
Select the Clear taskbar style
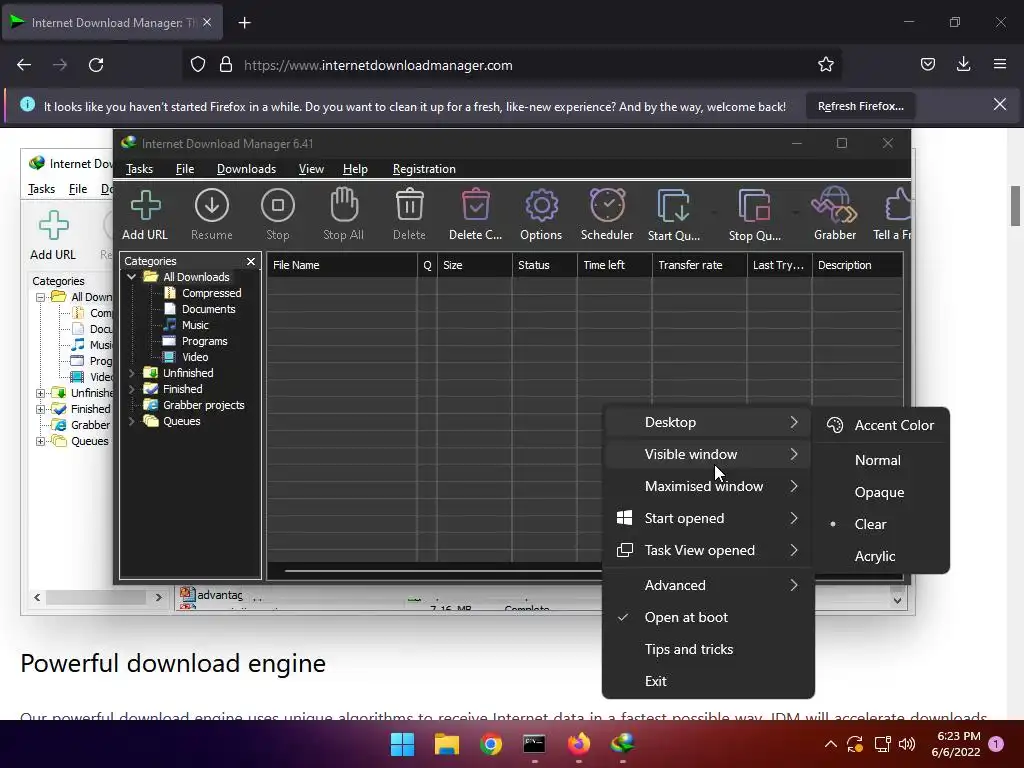click(x=882, y=524)
